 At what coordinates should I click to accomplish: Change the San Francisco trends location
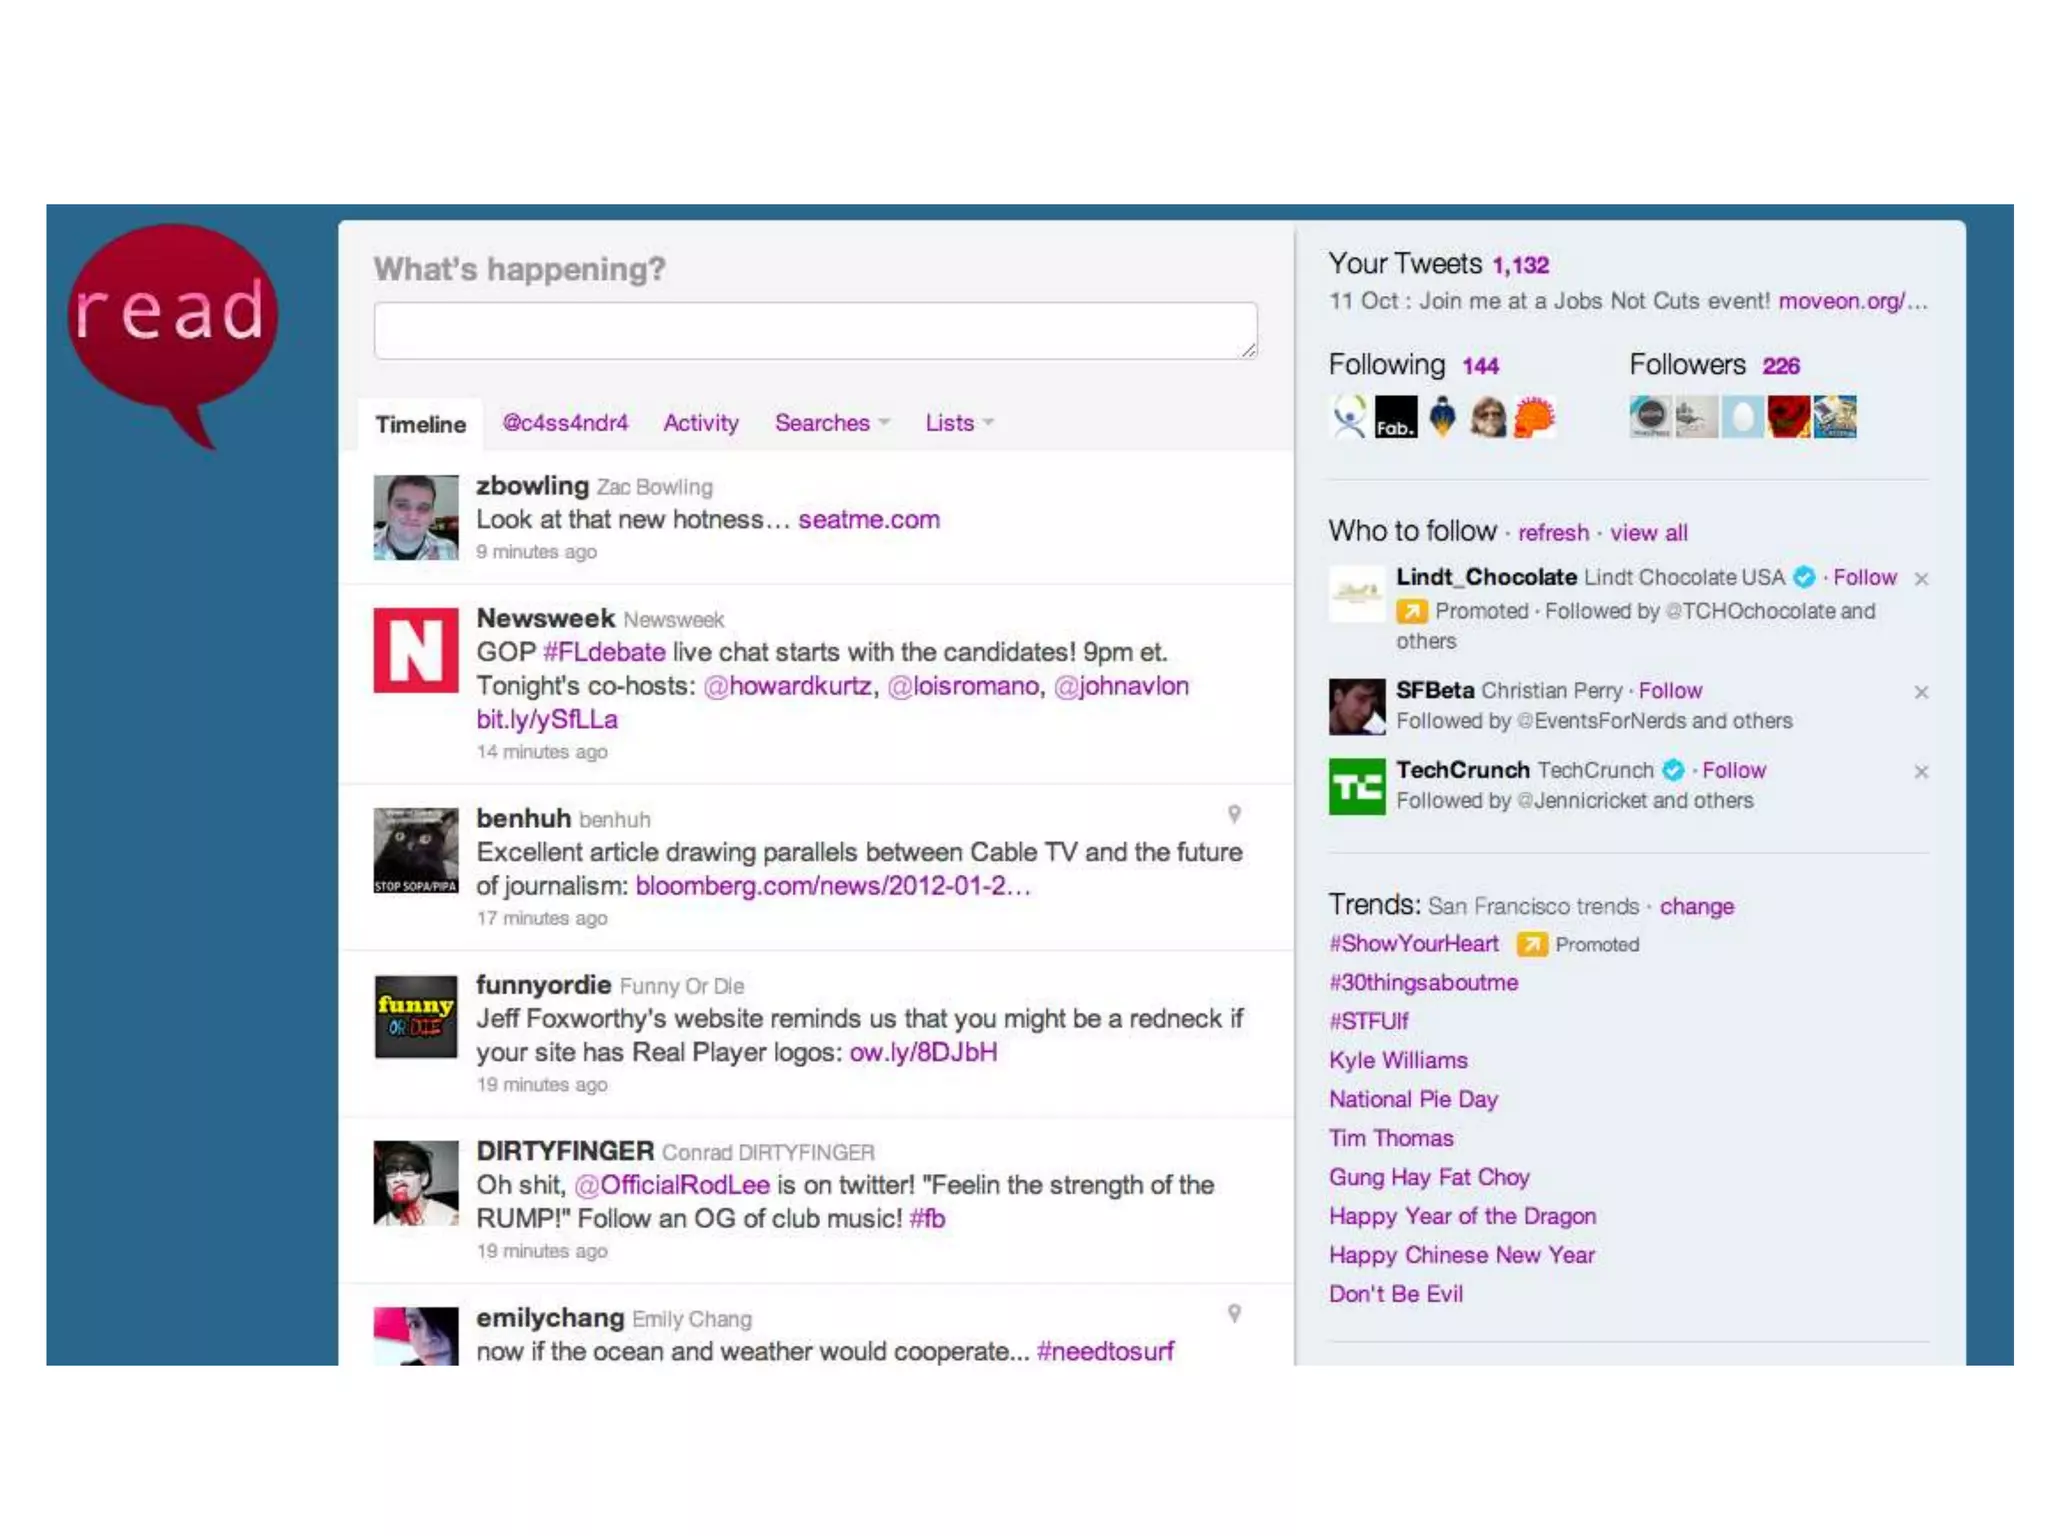[1696, 906]
